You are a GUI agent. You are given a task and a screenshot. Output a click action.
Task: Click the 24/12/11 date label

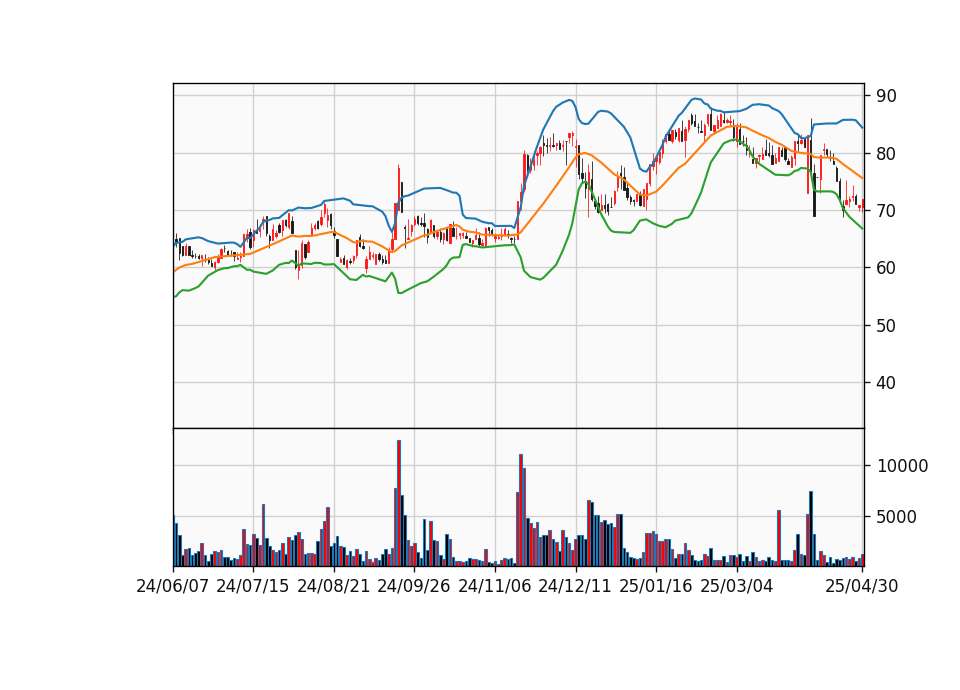click(x=575, y=586)
